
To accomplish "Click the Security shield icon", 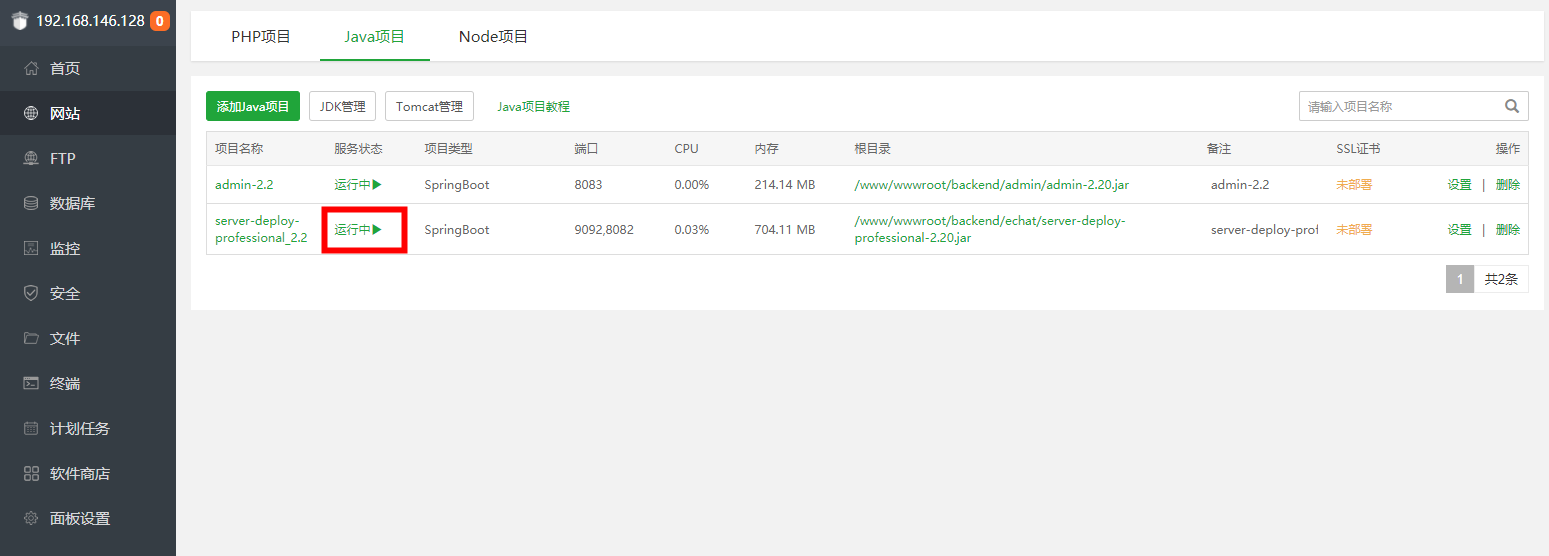I will 31,294.
